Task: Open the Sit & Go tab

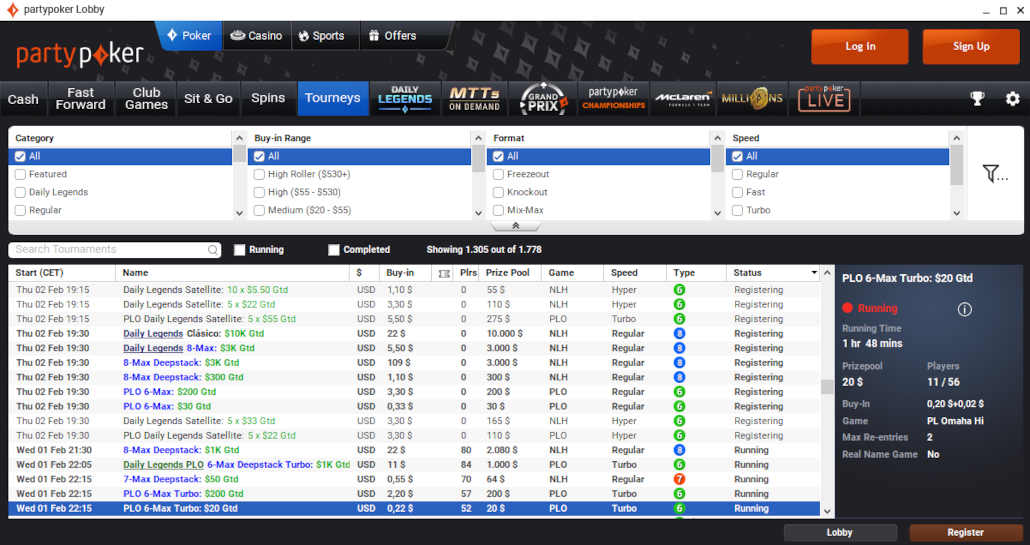Action: [x=208, y=98]
